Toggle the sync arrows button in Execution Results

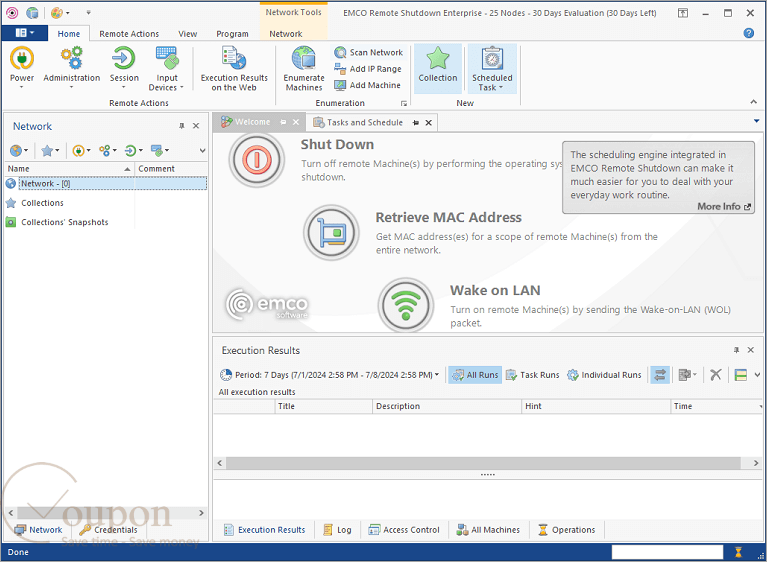click(660, 375)
